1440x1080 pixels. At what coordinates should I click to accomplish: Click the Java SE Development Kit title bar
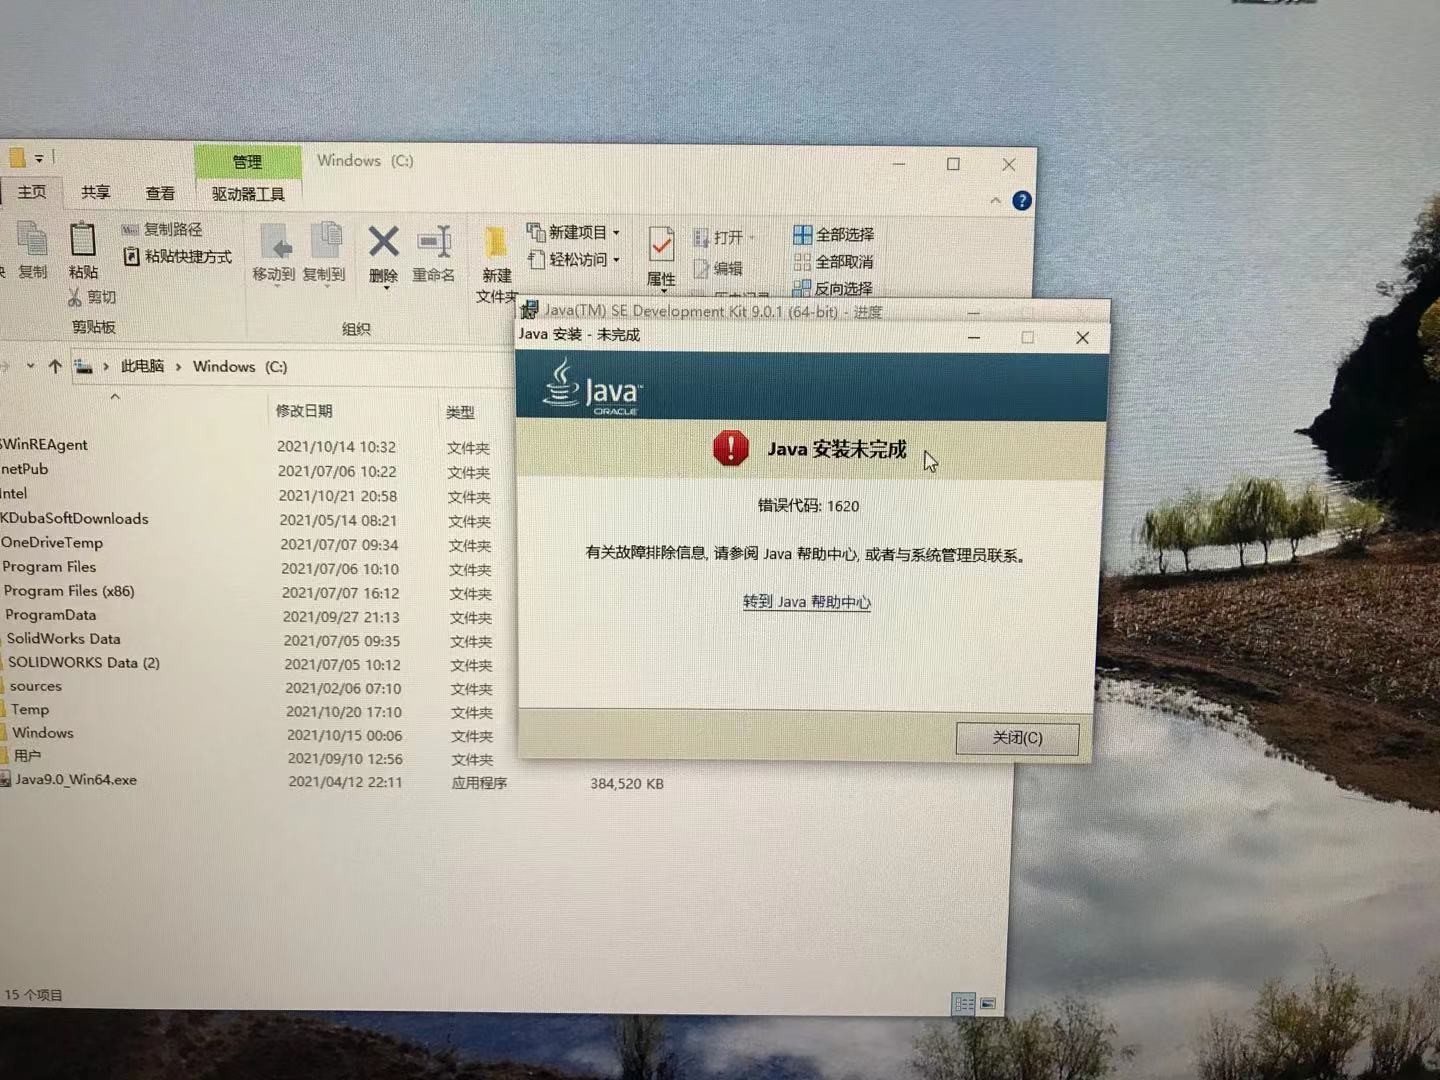click(x=712, y=312)
